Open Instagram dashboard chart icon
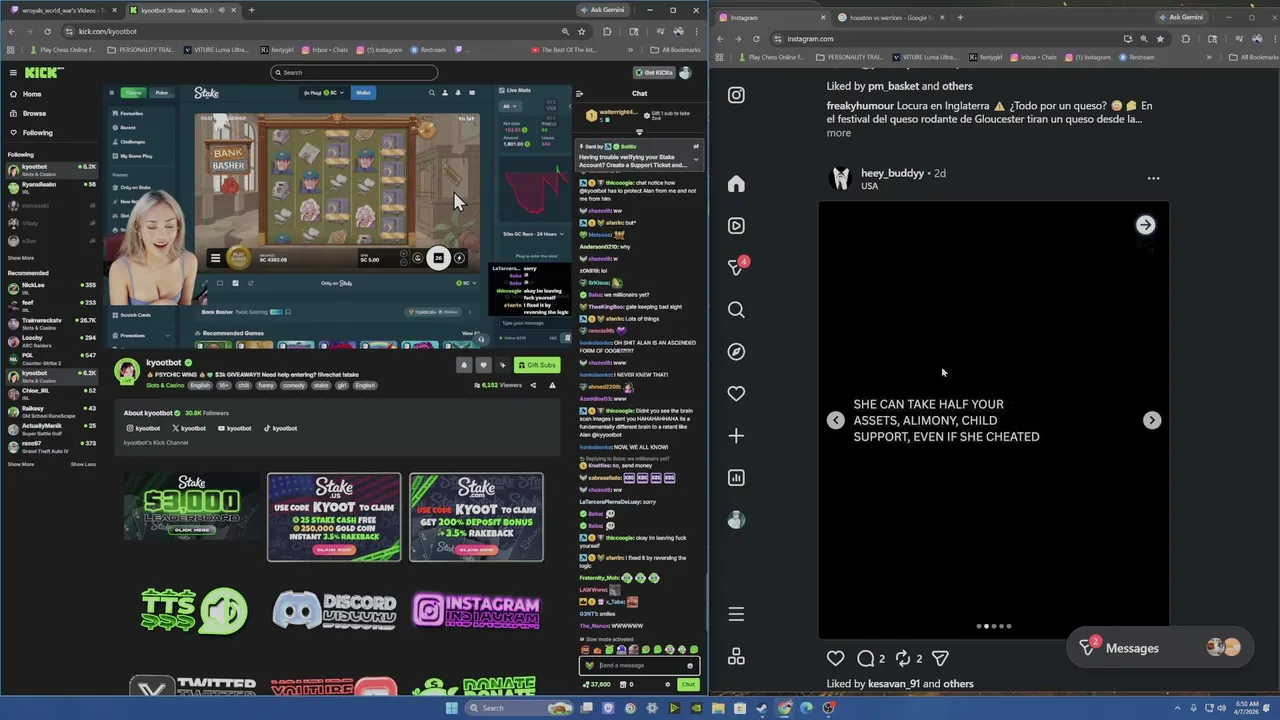Image resolution: width=1280 pixels, height=720 pixels. (736, 478)
